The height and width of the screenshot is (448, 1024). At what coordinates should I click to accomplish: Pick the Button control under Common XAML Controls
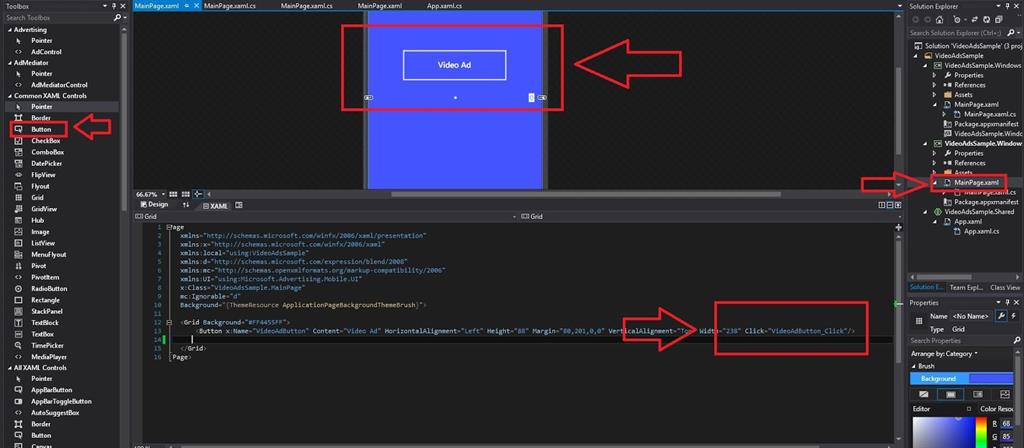pos(40,129)
